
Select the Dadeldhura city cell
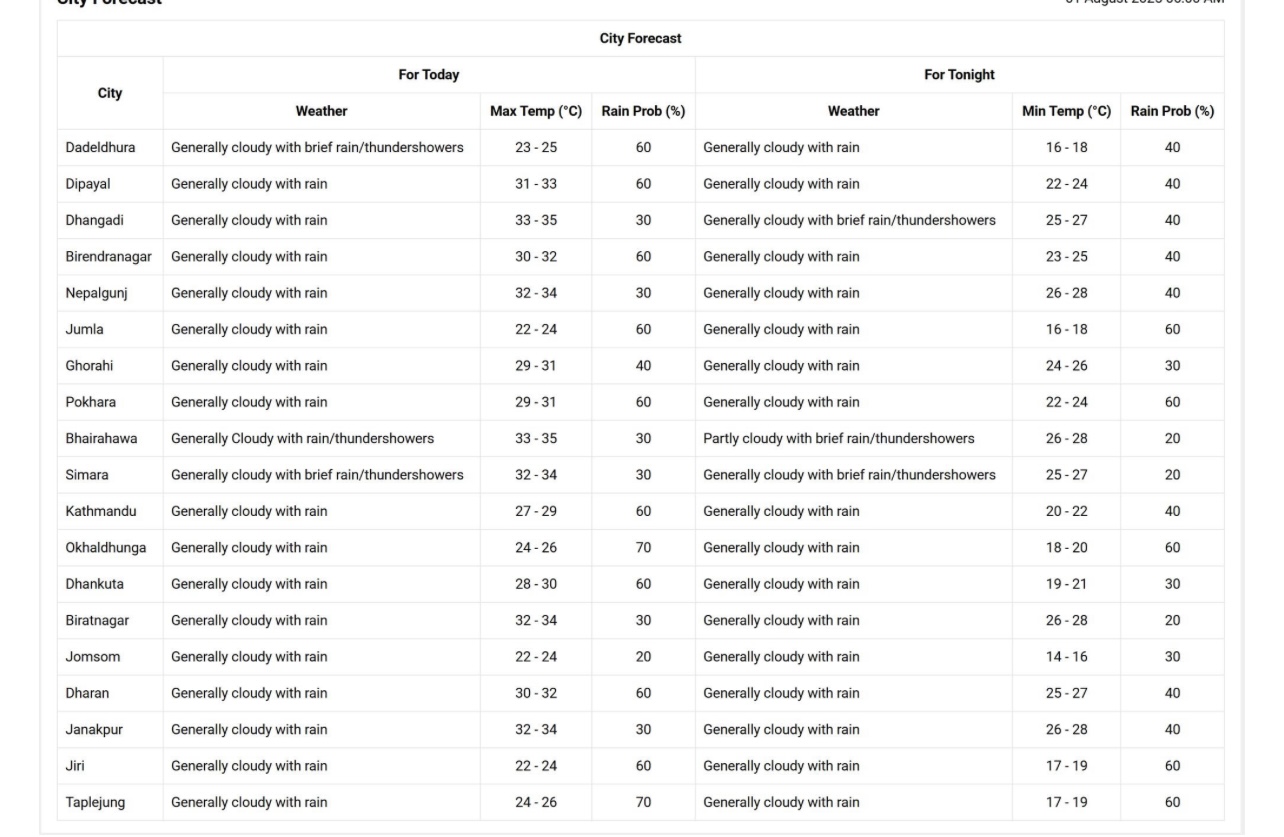point(100,148)
